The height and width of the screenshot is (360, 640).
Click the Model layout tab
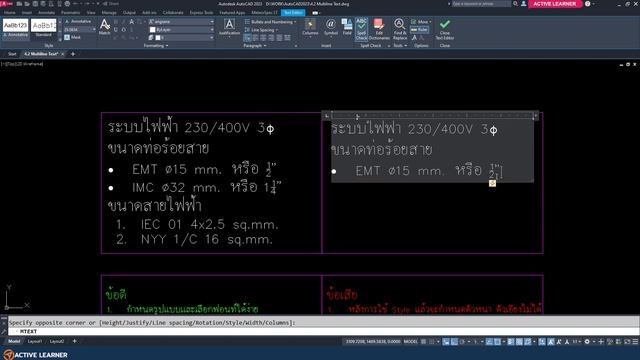14,341
